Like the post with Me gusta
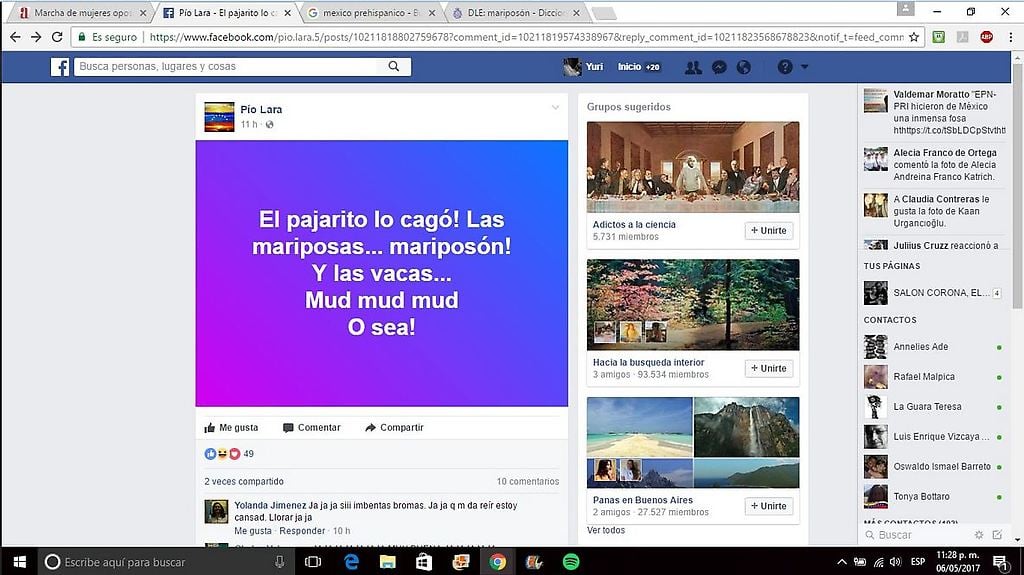The image size is (1024, 575). (231, 427)
